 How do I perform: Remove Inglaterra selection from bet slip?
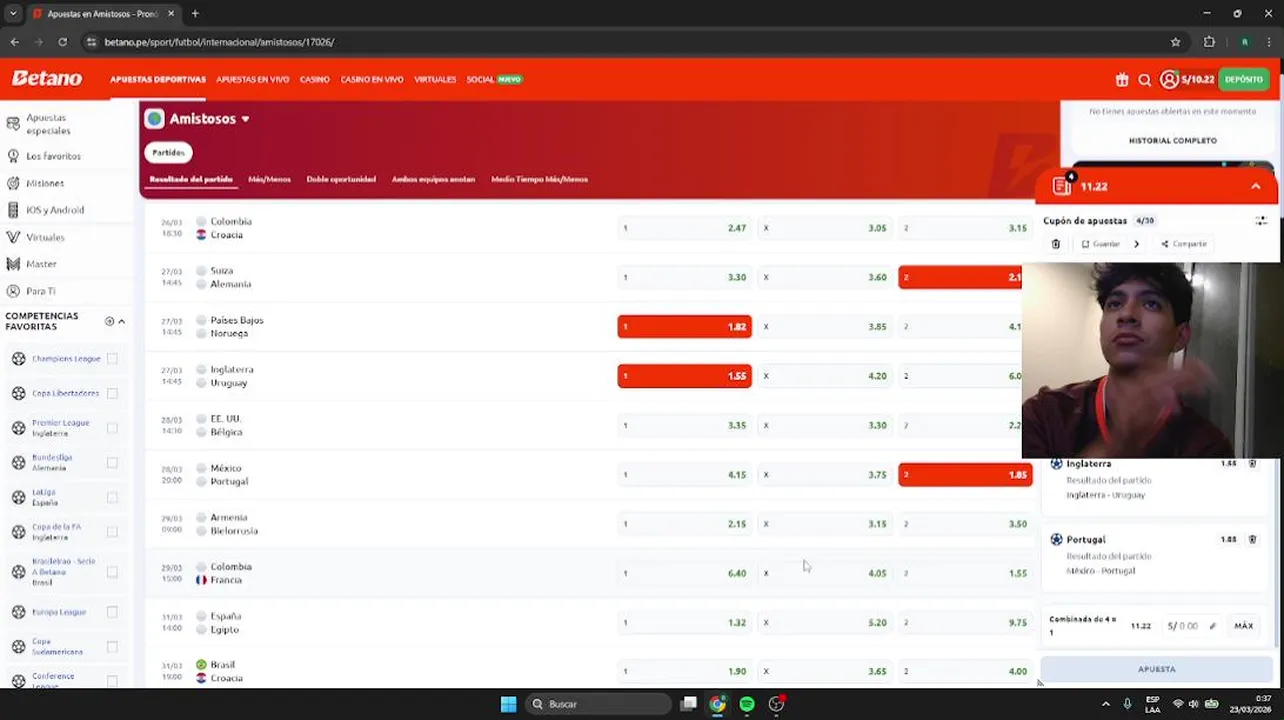point(1252,464)
